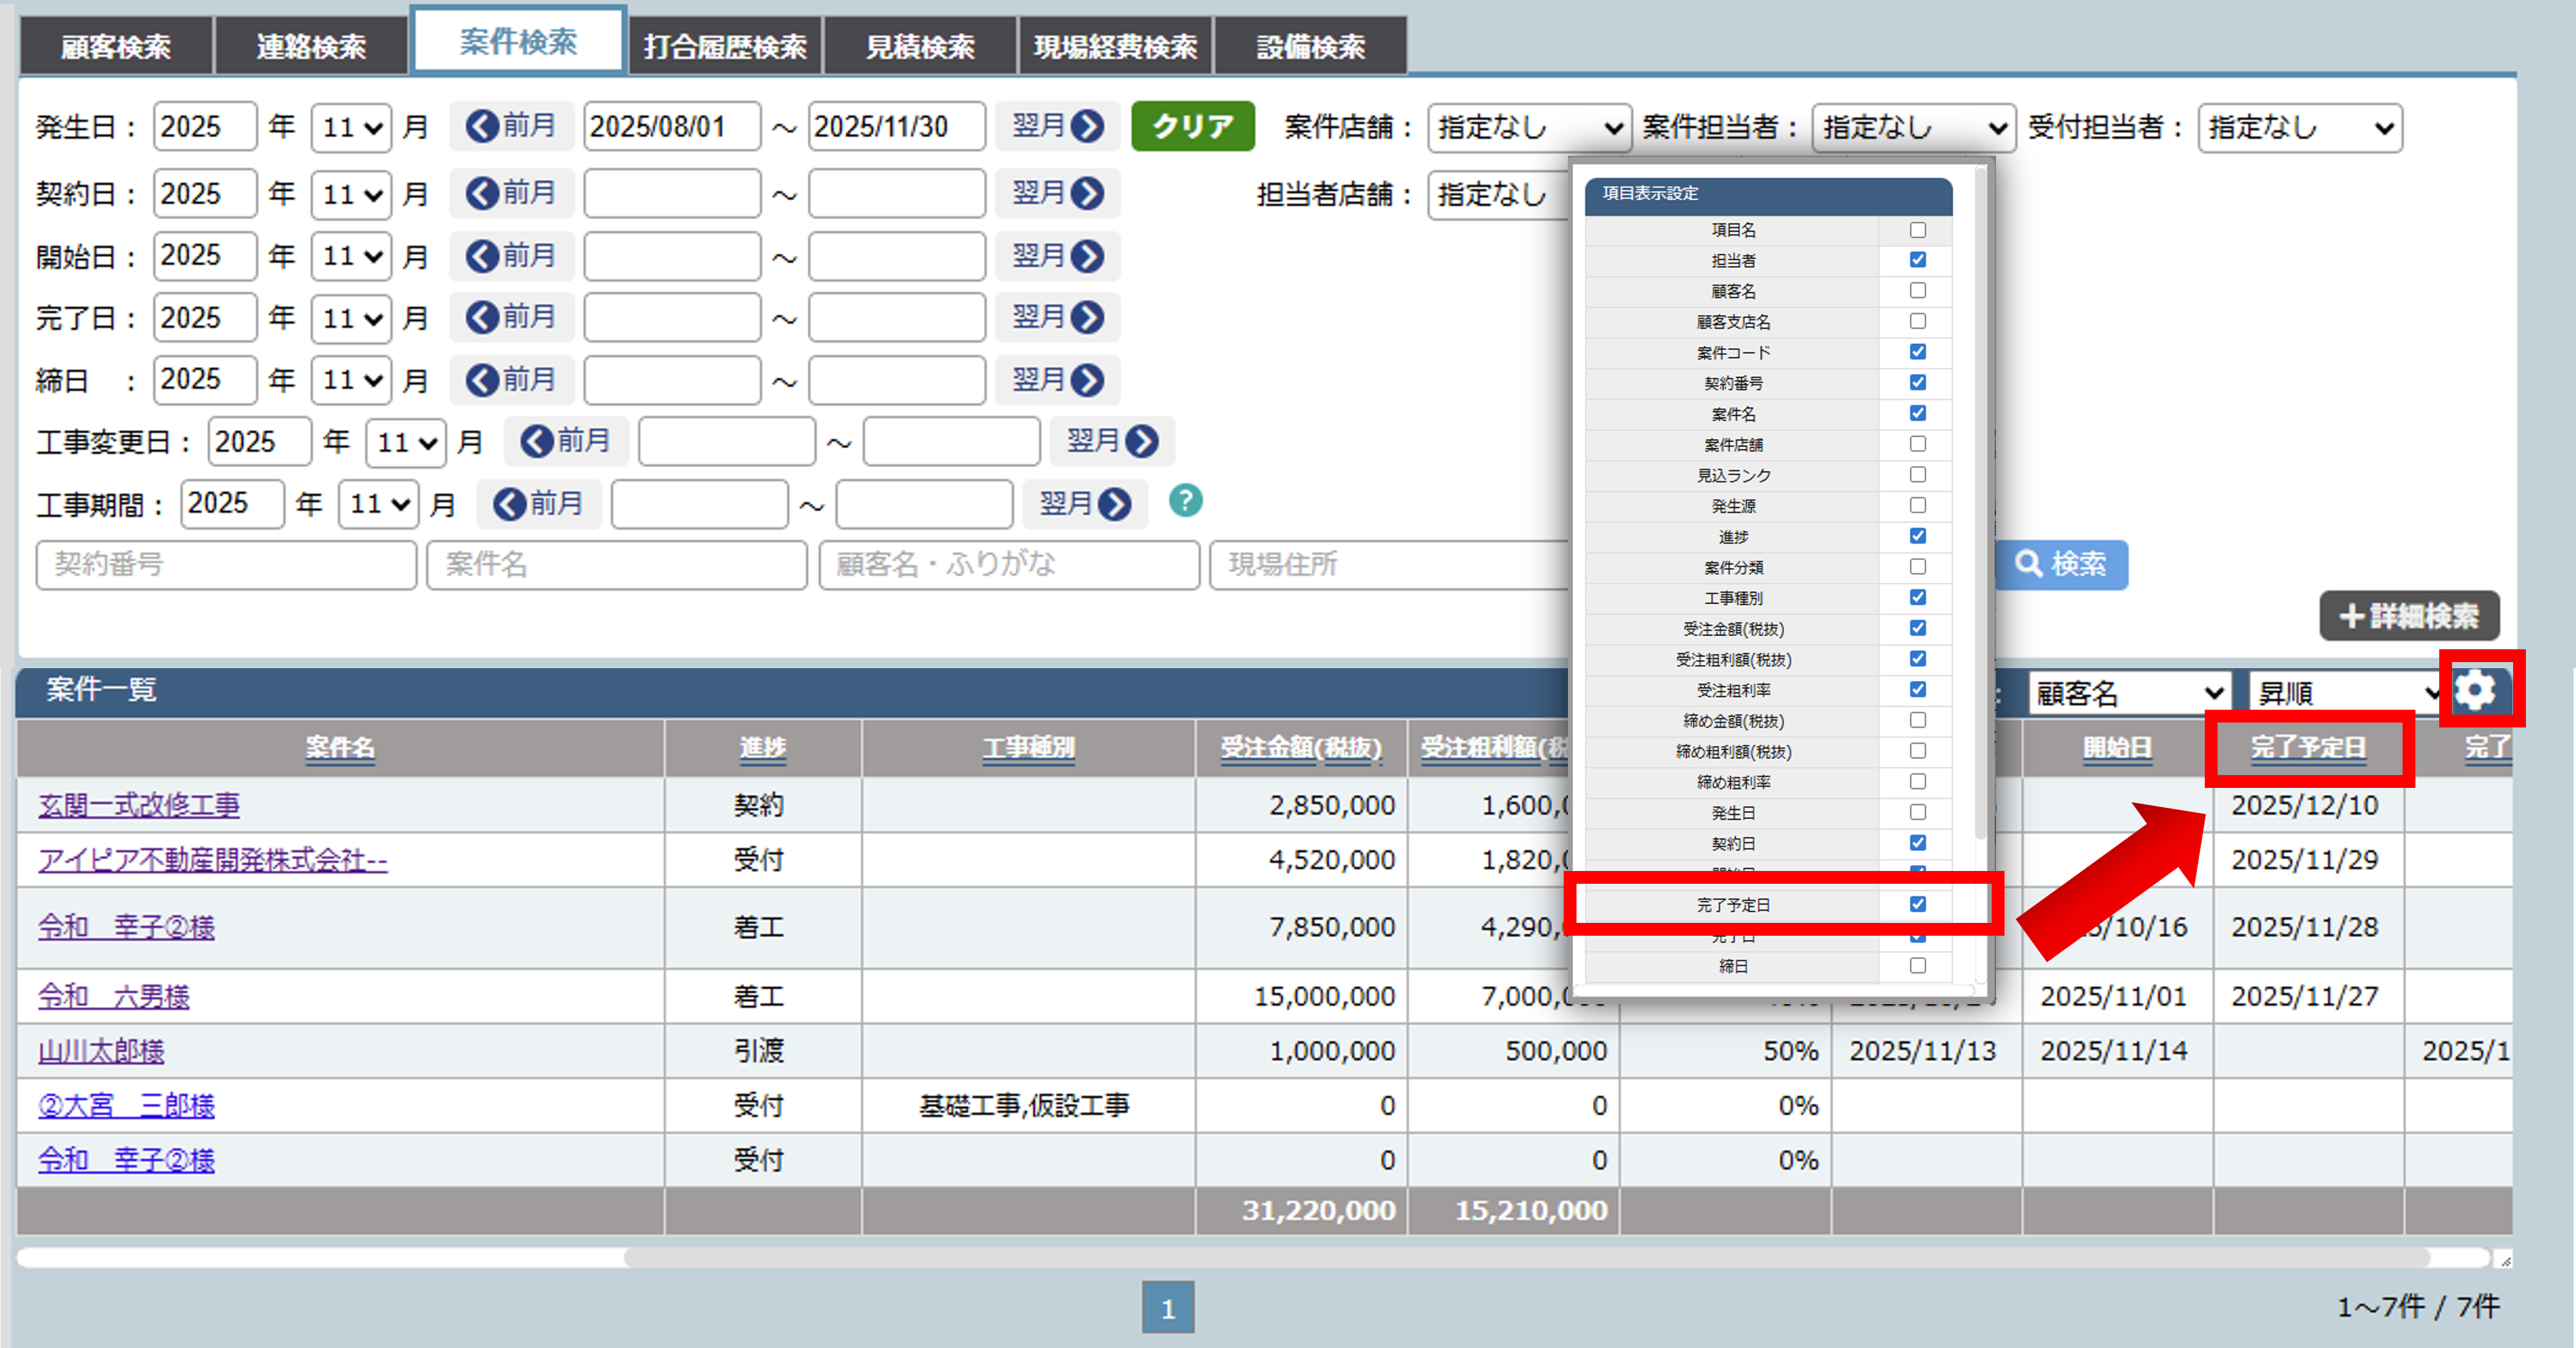Screen dimensions: 2576x1348
Task: Toggle the 締日 column checkbox
Action: (1917, 966)
